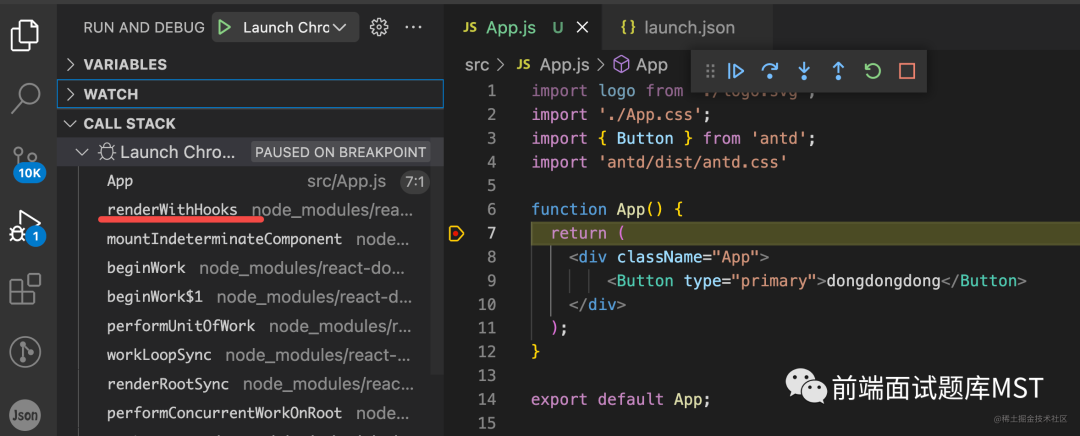Viewport: 1080px width, 436px height.
Task: Open Run and Debug more actions menu
Action: click(x=413, y=28)
